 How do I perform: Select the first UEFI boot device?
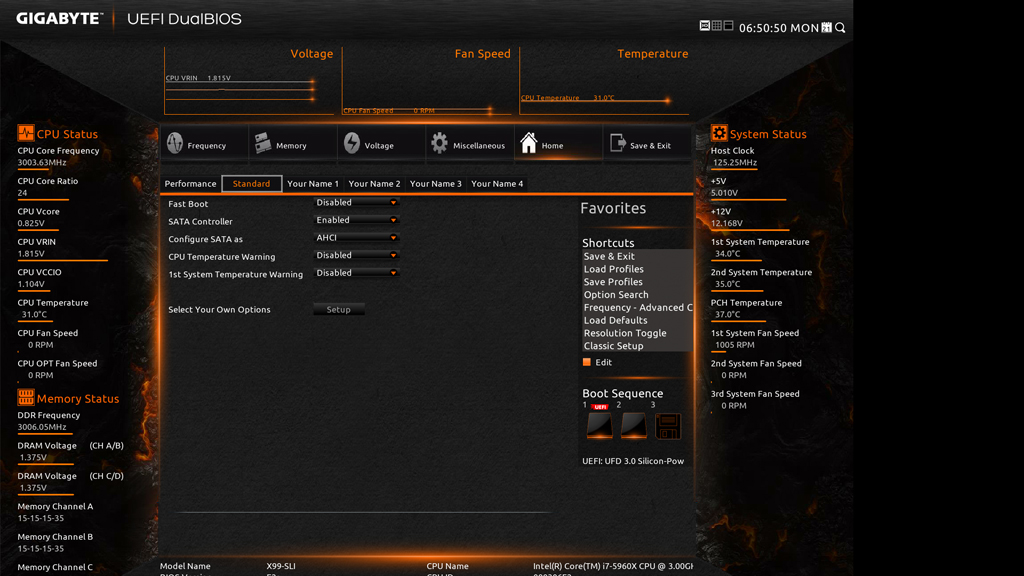pos(599,425)
